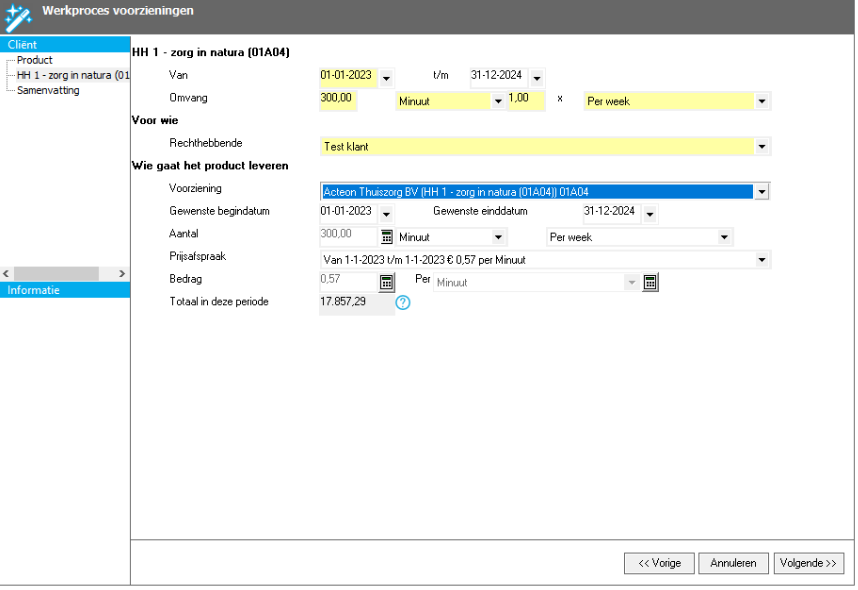Open Gewenste einddatum date picker

[650, 214]
